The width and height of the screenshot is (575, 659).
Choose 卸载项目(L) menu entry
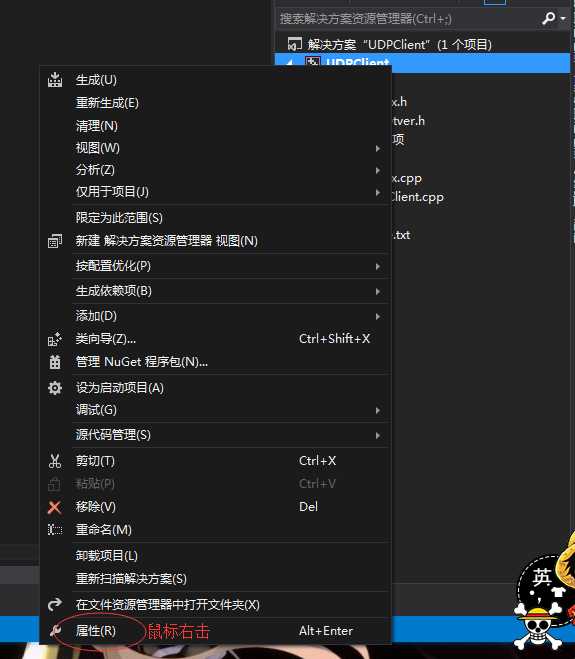(216, 556)
